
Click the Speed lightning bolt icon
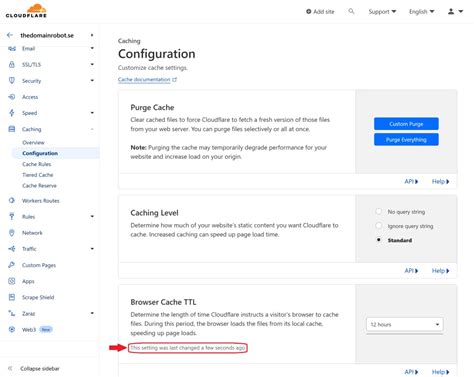click(x=12, y=113)
